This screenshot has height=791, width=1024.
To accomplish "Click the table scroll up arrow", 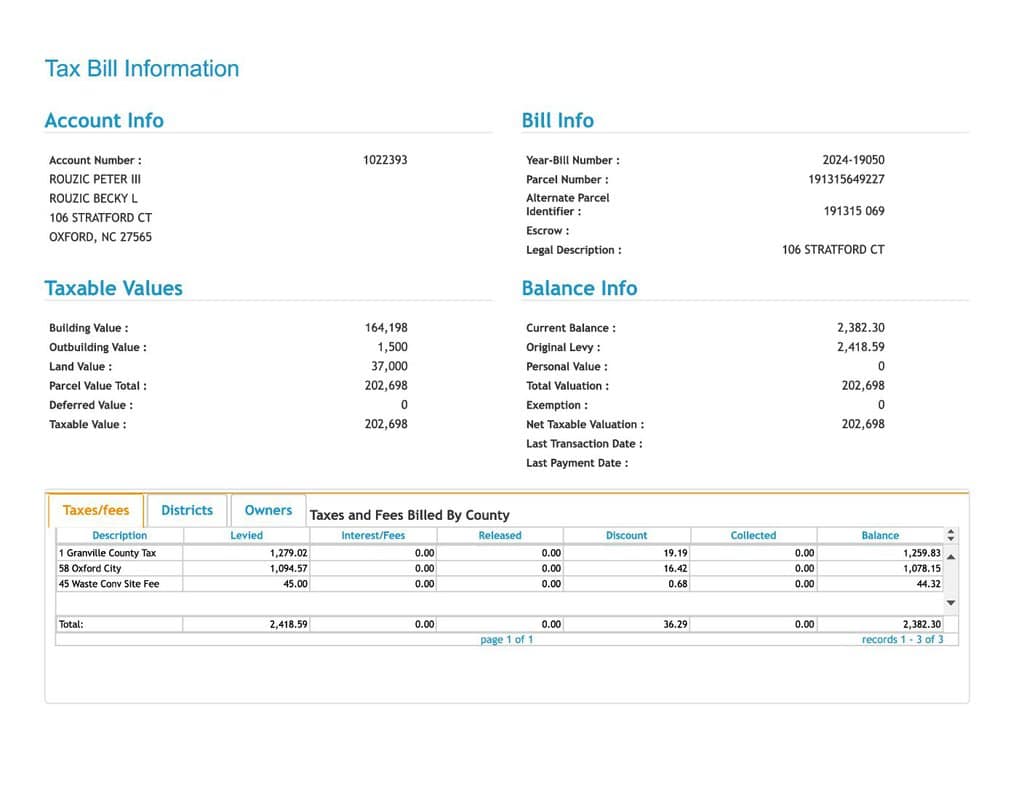I will coord(951,555).
